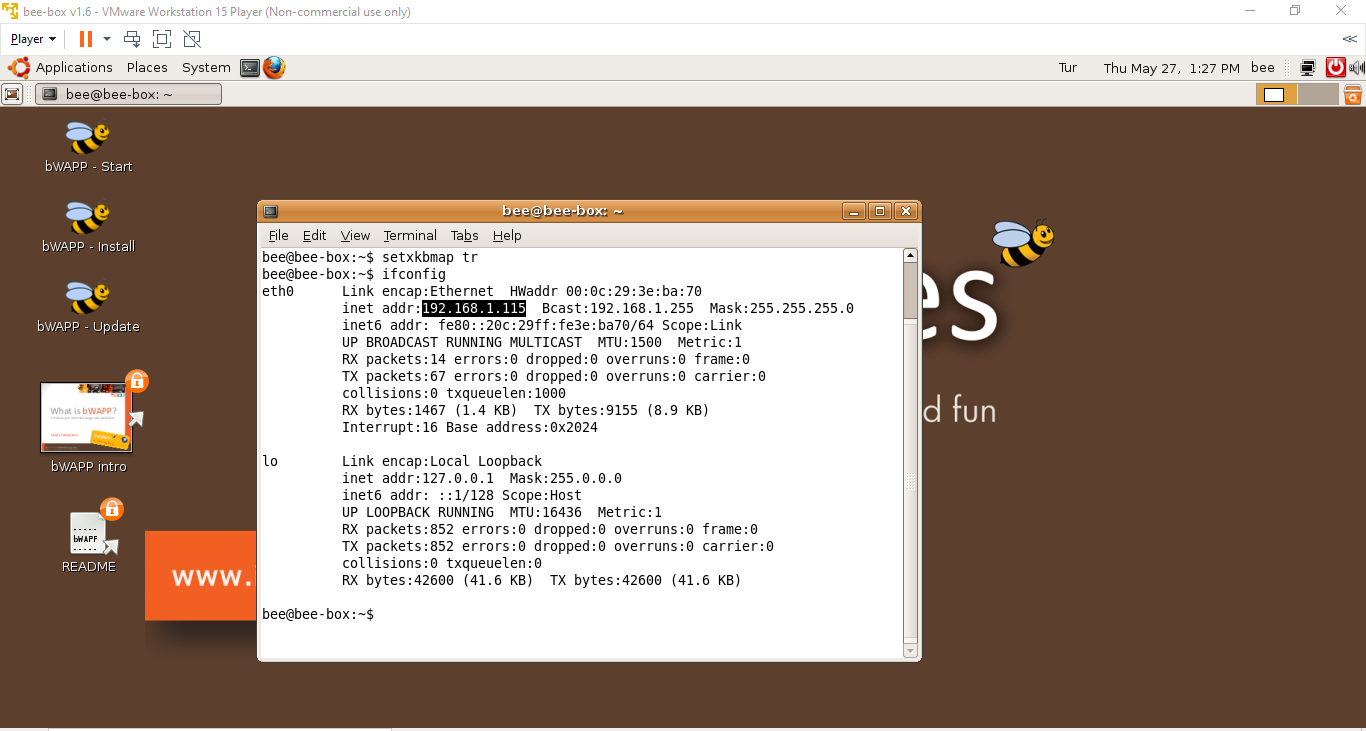The width and height of the screenshot is (1366, 731).
Task: Open the System menu in the panel
Action: [206, 67]
